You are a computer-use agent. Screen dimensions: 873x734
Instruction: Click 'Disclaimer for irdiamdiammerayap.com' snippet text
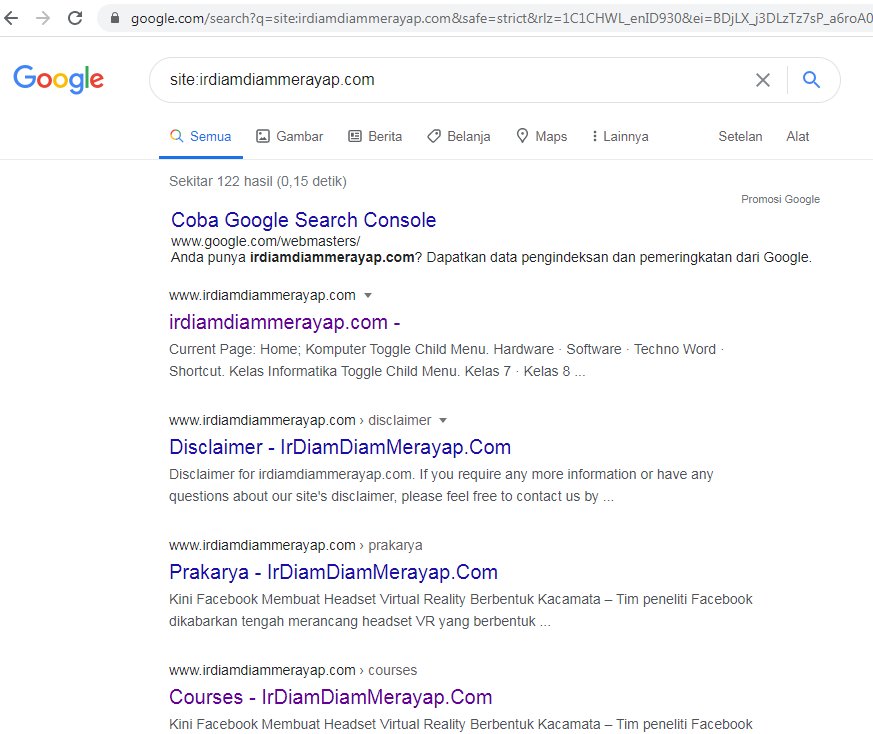pyautogui.click(x=441, y=485)
